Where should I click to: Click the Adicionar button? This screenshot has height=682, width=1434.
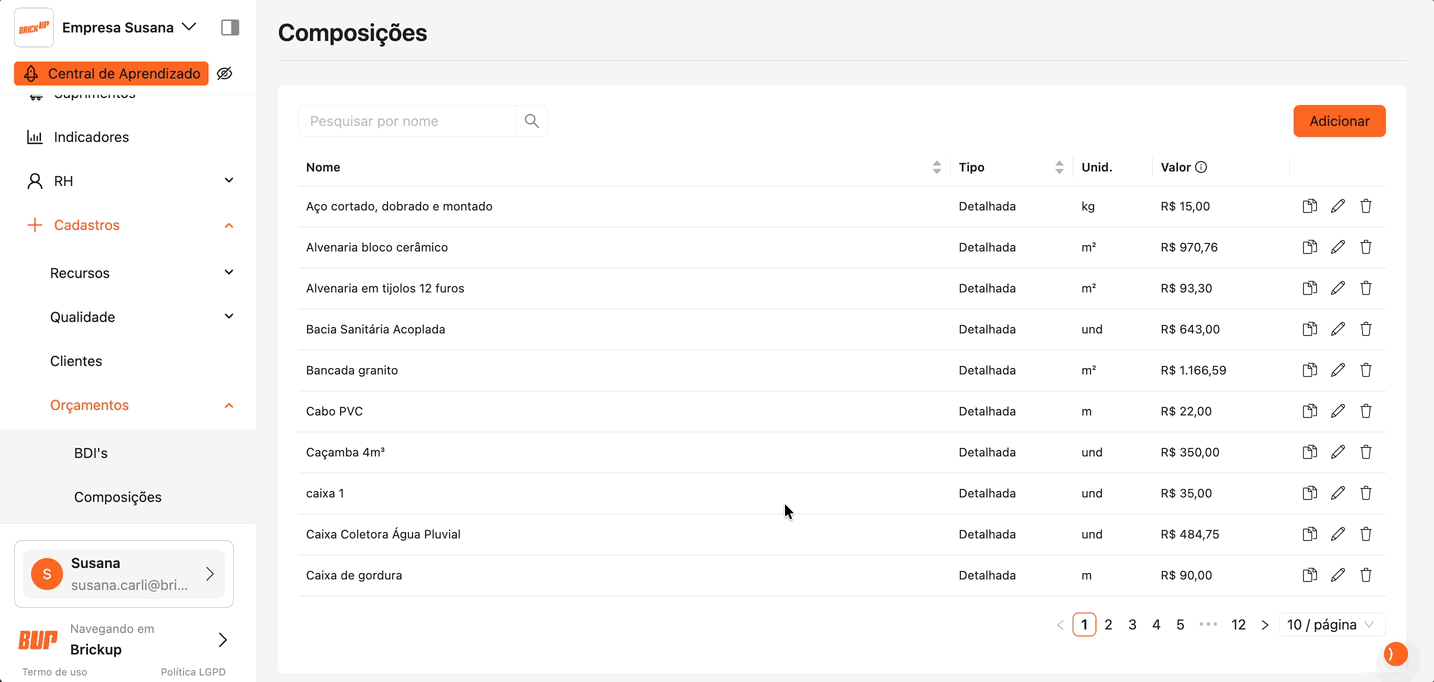pos(1339,121)
